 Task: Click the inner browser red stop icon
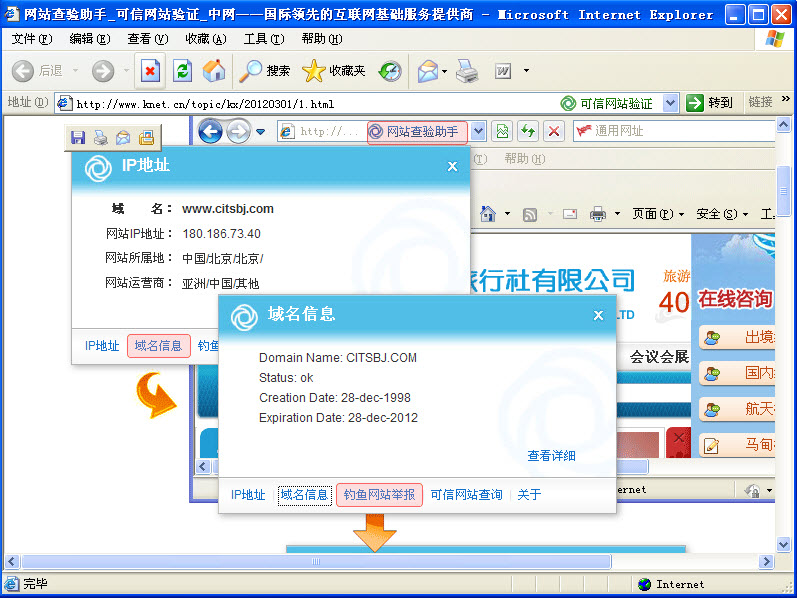pos(554,132)
